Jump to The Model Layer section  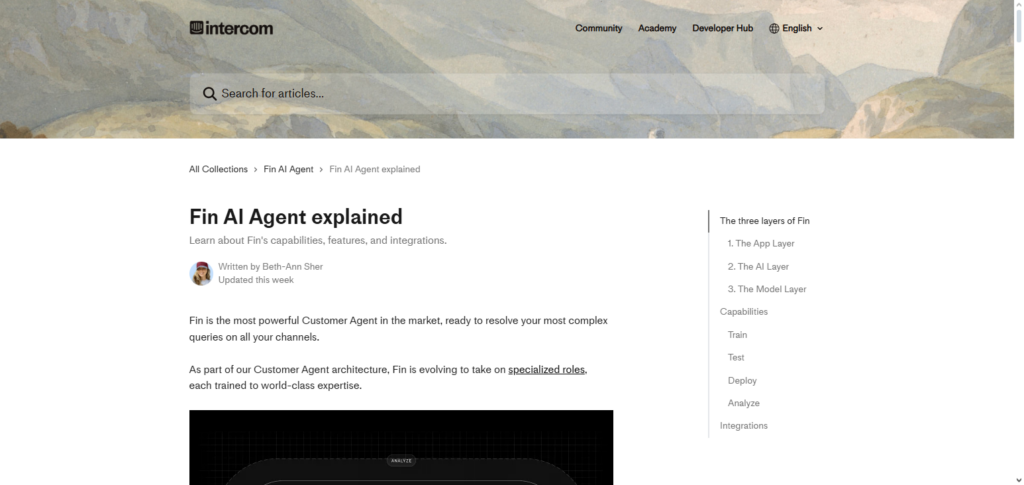point(766,289)
